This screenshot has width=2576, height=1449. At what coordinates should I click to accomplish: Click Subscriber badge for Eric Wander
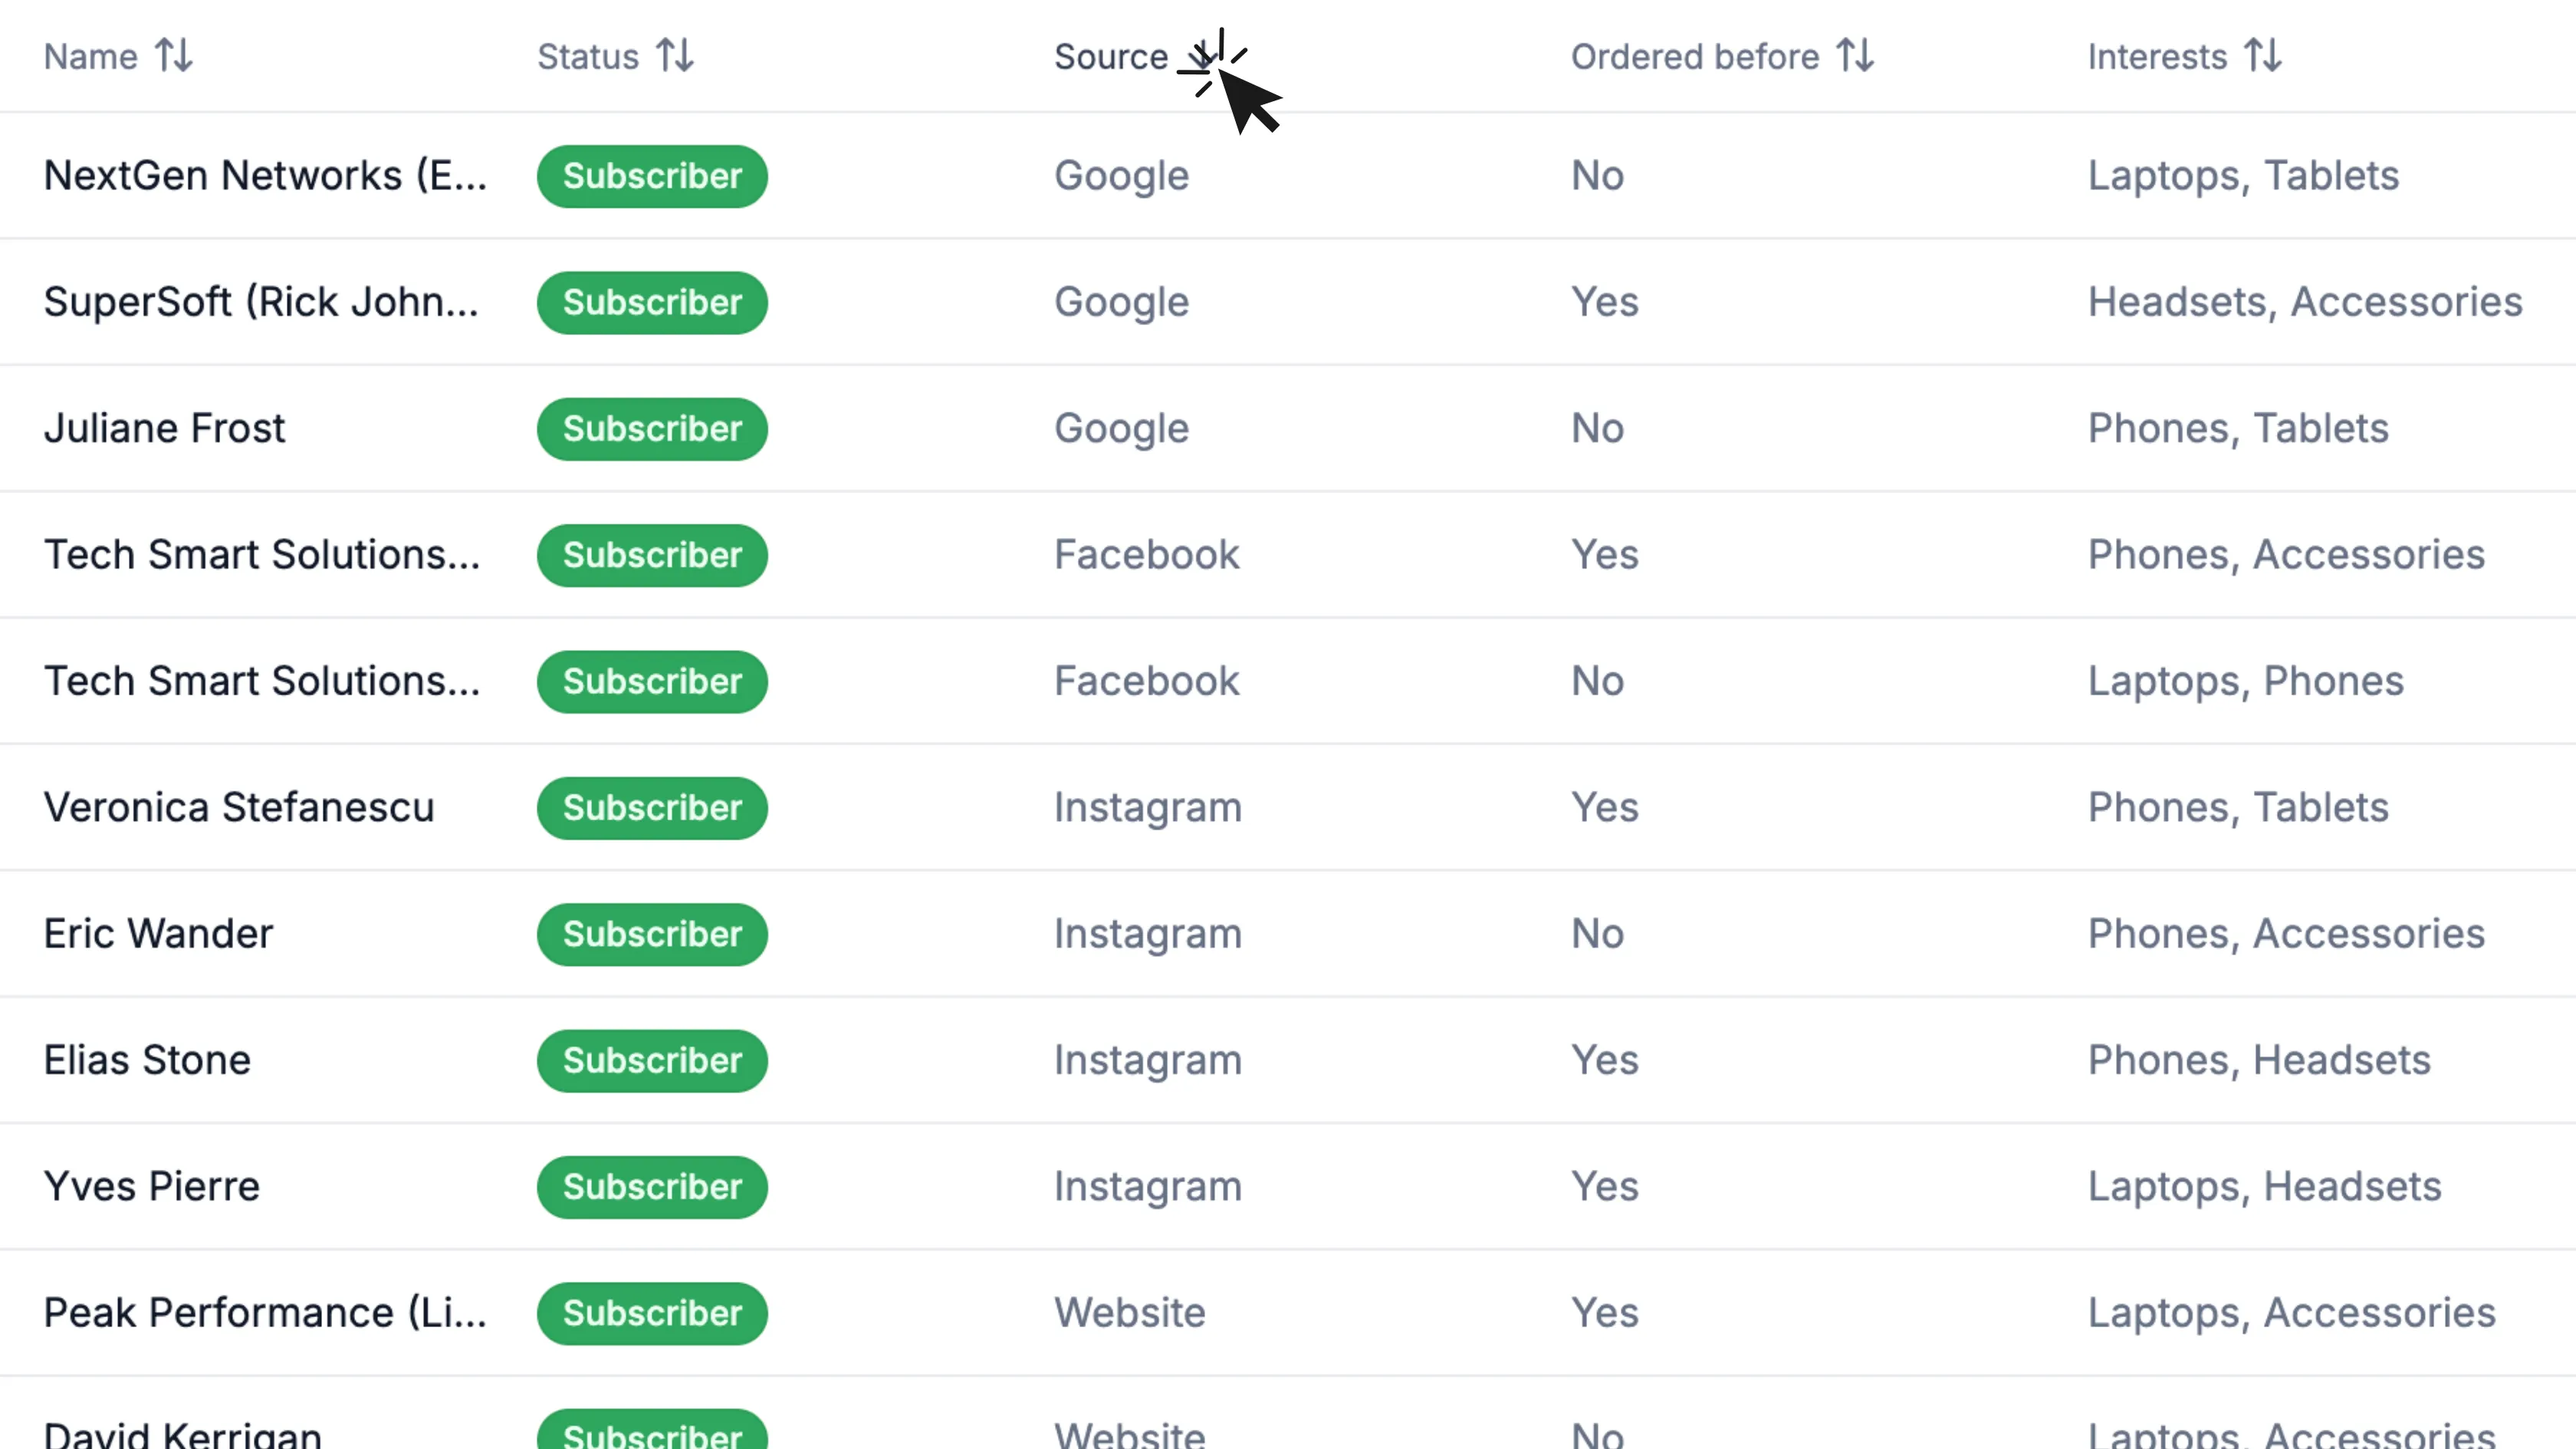652,934
